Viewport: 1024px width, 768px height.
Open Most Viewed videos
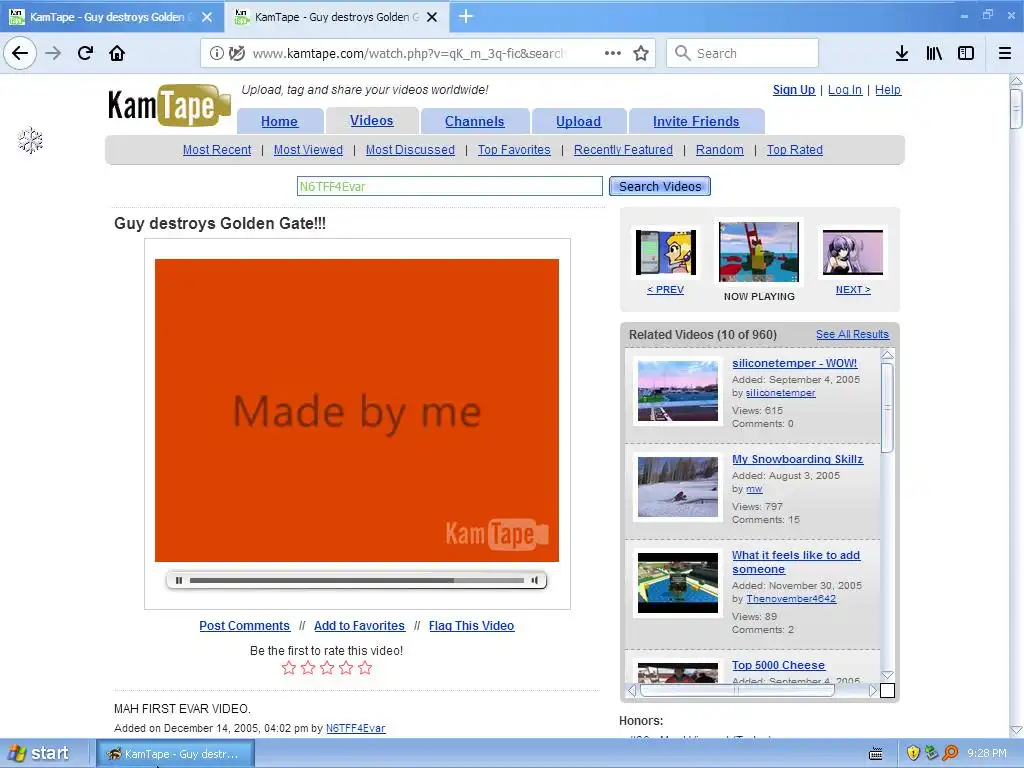click(308, 150)
